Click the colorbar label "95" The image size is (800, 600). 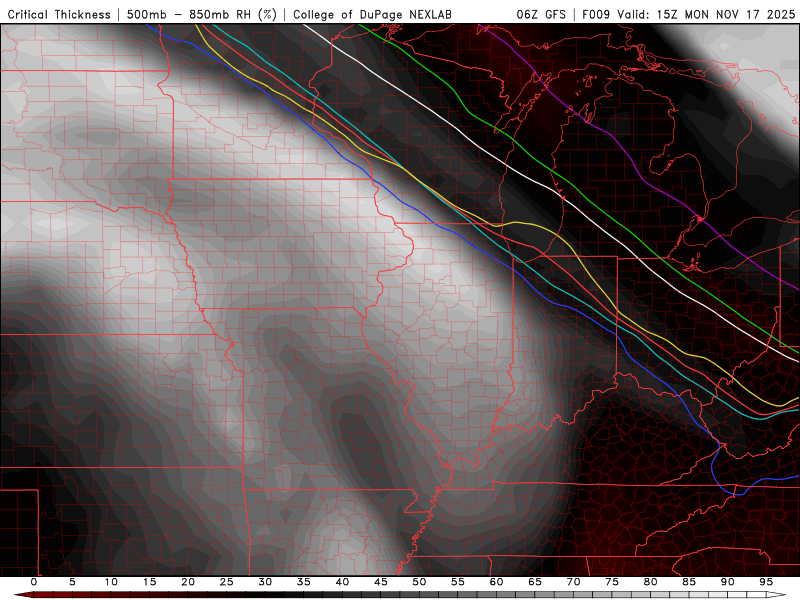tap(766, 582)
